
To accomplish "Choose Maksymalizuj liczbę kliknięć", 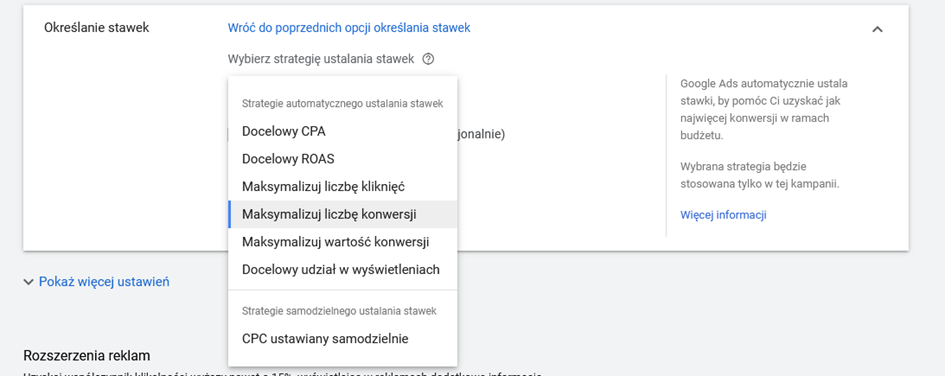I will coord(342,187).
